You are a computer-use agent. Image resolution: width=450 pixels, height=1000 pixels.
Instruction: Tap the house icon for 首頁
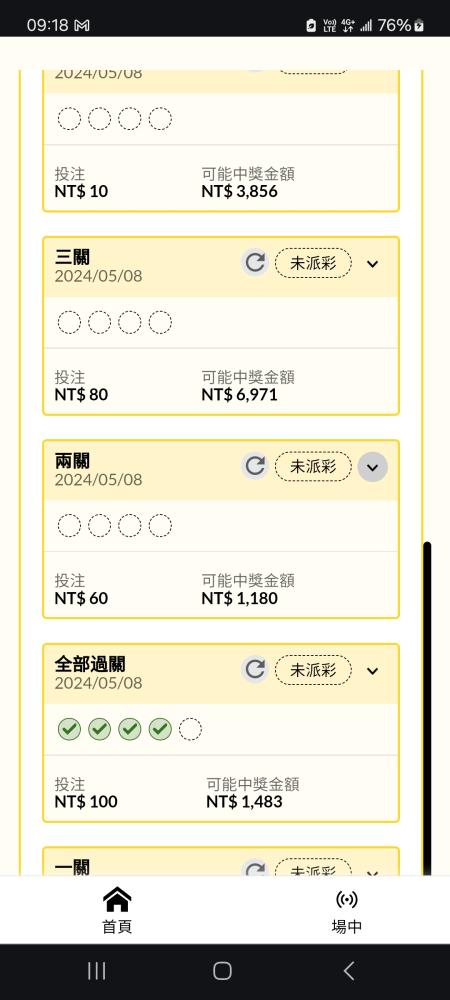pyautogui.click(x=117, y=899)
